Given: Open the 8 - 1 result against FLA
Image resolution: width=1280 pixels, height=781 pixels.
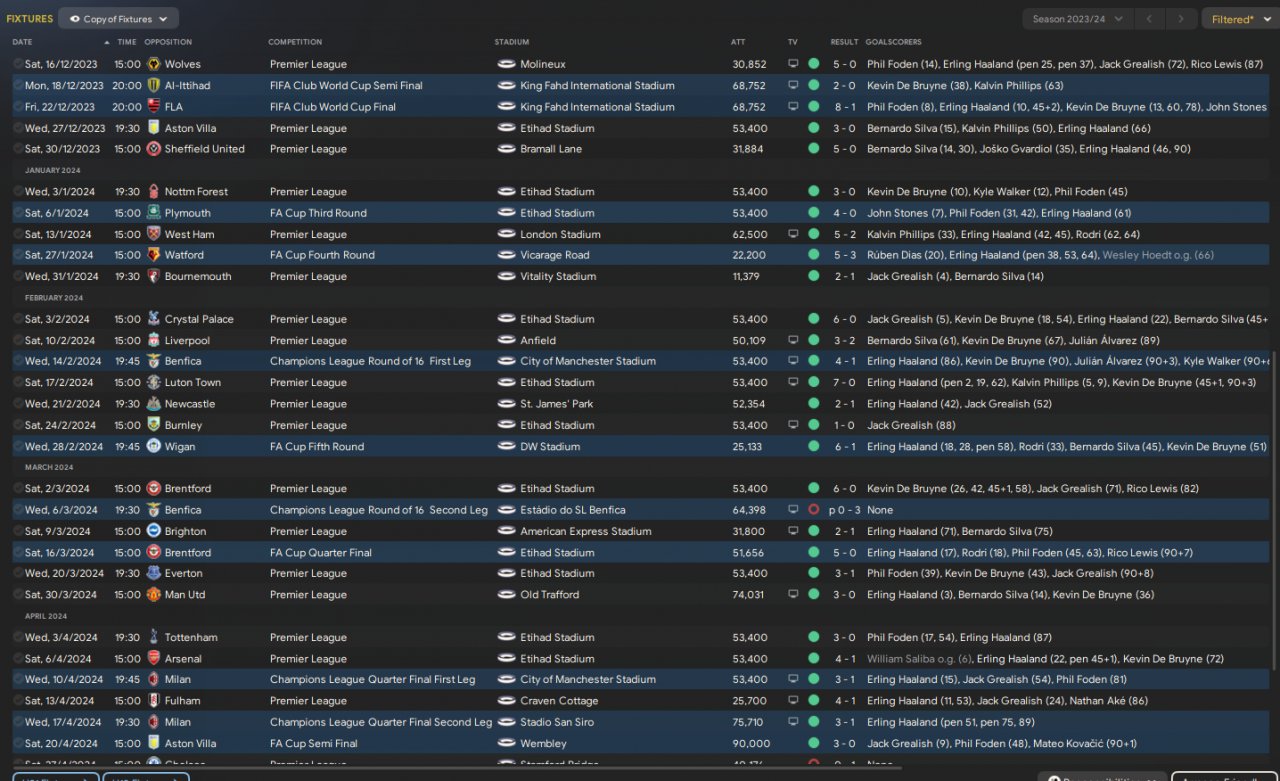Looking at the screenshot, I should click(844, 107).
